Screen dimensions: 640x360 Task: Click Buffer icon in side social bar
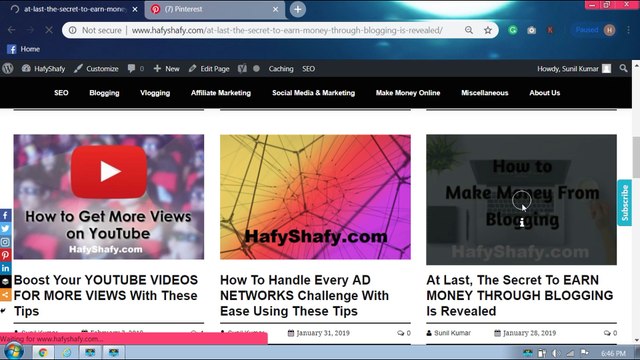(x=5, y=281)
